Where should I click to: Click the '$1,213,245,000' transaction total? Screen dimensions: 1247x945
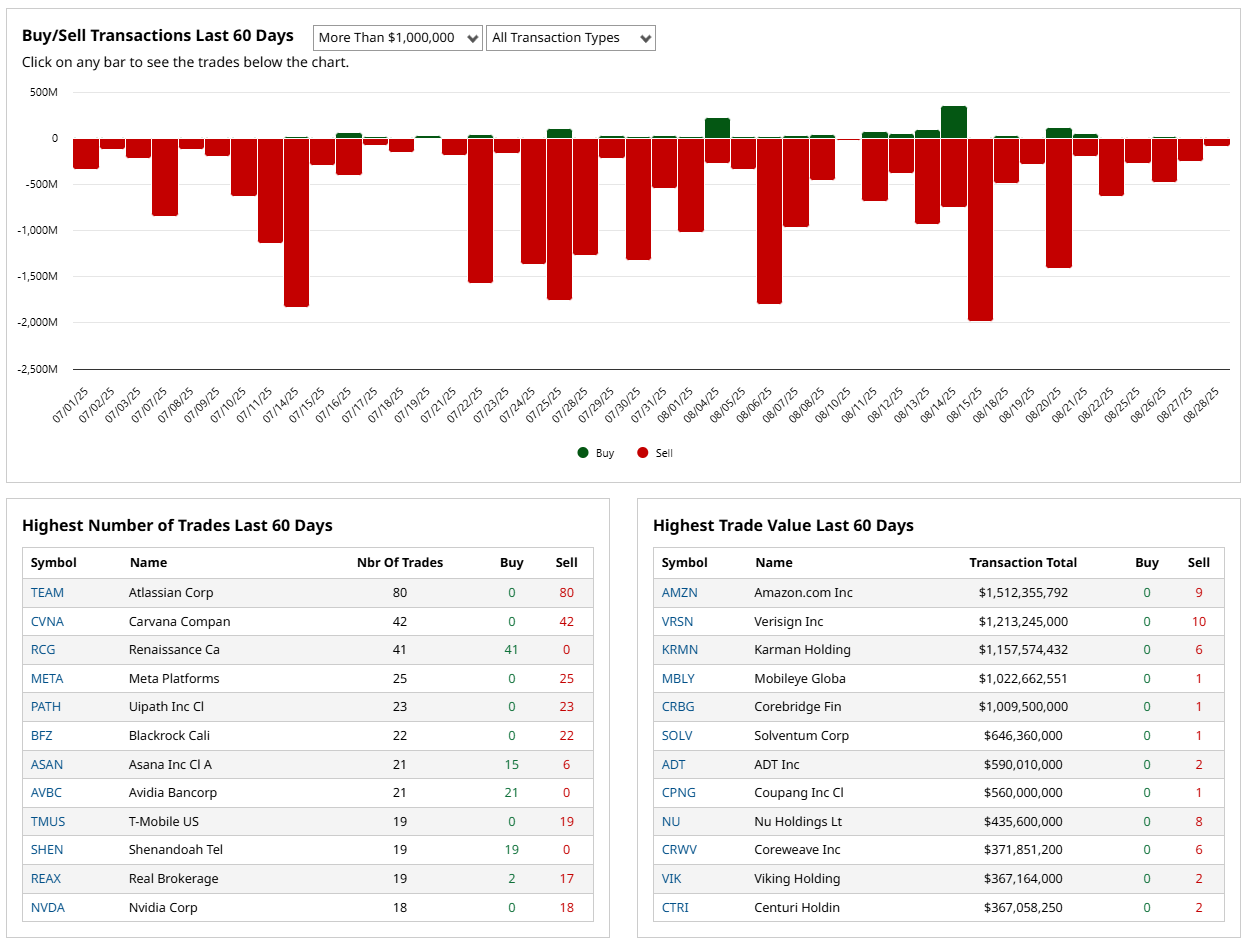[1023, 622]
